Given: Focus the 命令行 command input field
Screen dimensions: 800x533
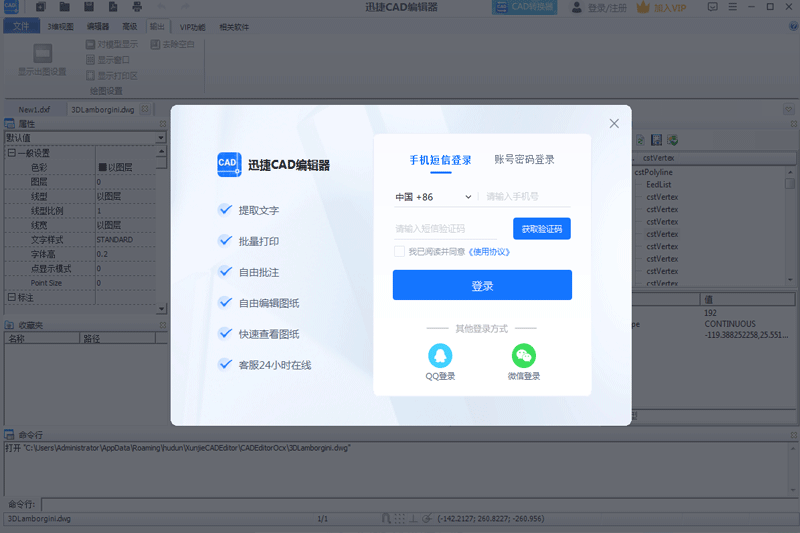Looking at the screenshot, I should point(419,504).
